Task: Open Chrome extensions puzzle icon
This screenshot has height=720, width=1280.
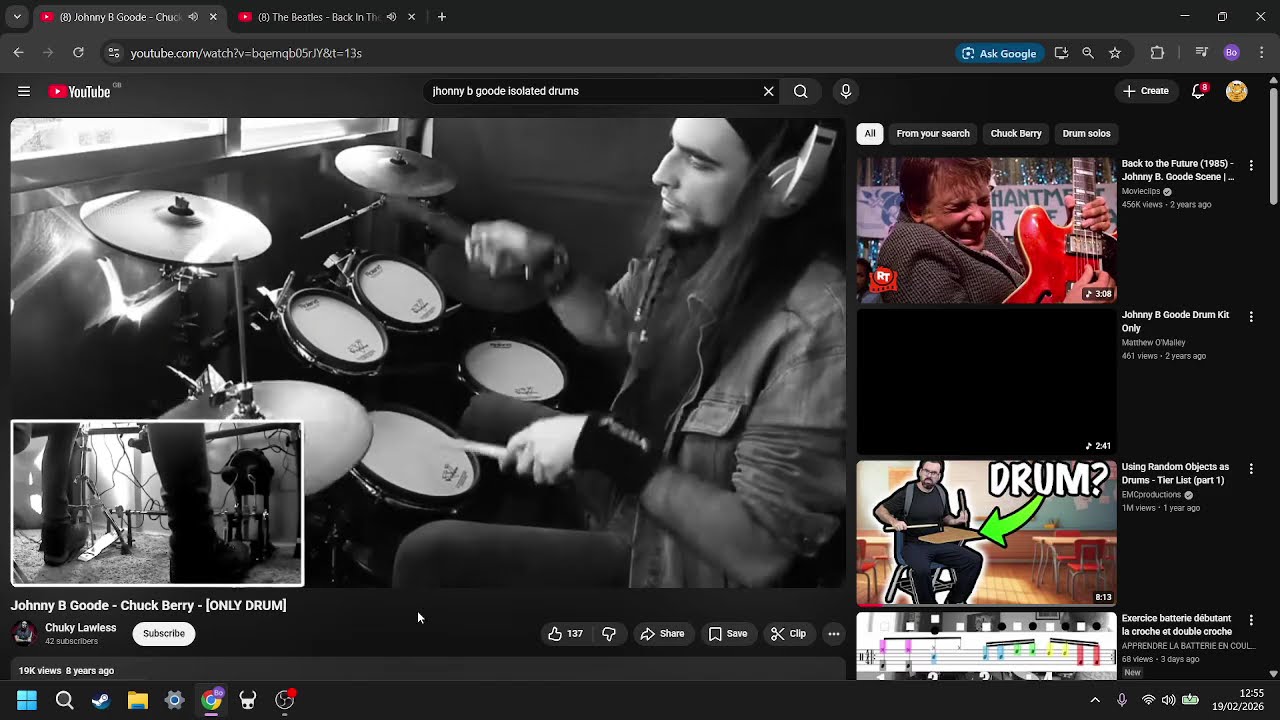Action: (x=1158, y=53)
